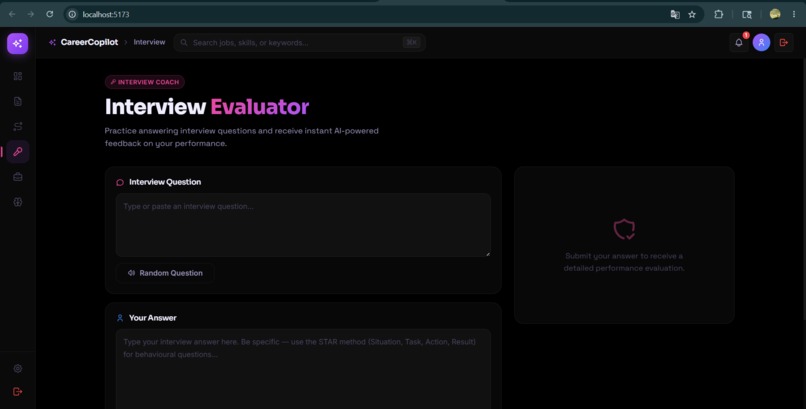This screenshot has width=806, height=409.
Task: Open the dashboard grid icon in sidebar
Action: 18,76
